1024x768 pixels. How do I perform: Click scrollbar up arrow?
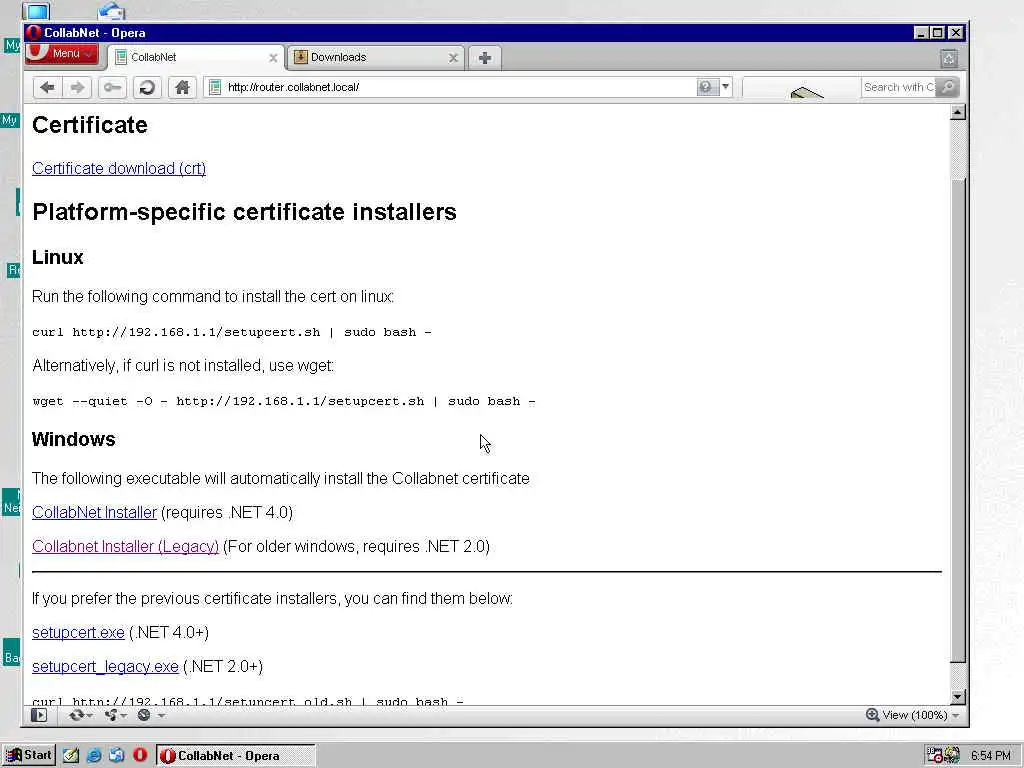pyautogui.click(x=957, y=112)
